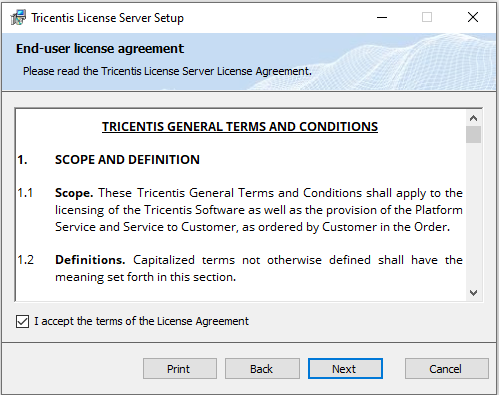Close the setup dialog with X
This screenshot has height=395, width=499.
pyautogui.click(x=473, y=17)
